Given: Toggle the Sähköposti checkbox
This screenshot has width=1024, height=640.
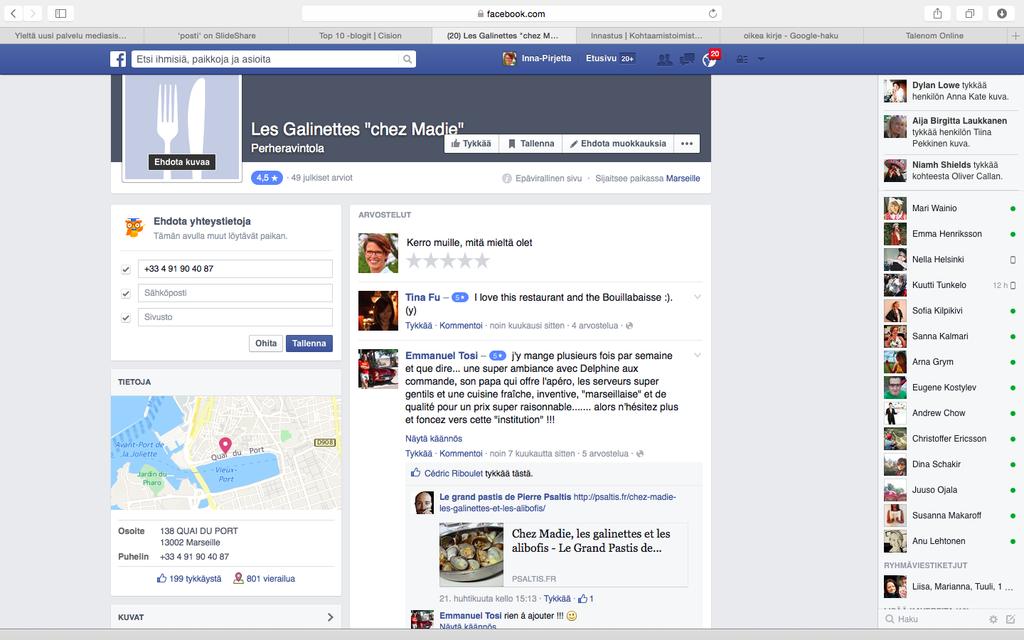Looking at the screenshot, I should pyautogui.click(x=126, y=293).
